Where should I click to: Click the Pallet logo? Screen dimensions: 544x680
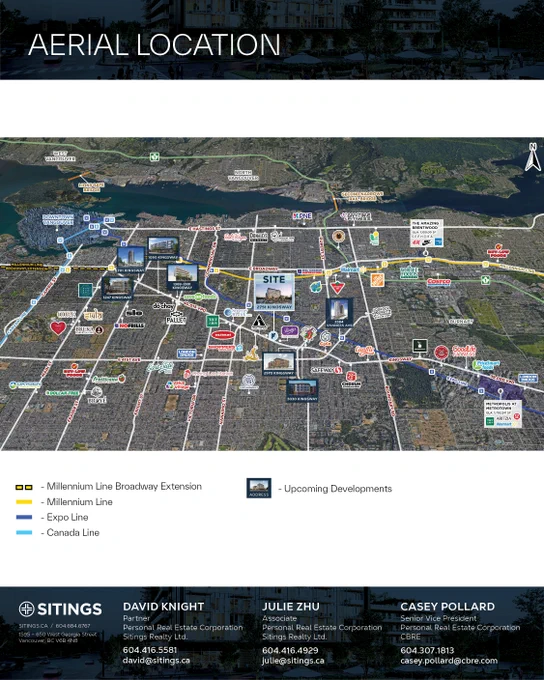176,318
